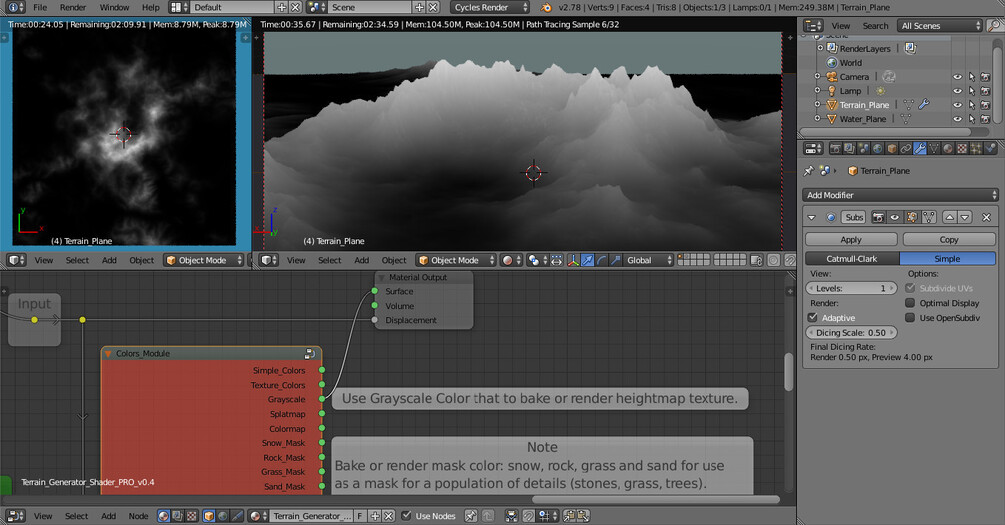
Task: Enable the Optimal Display checkbox
Action: pos(909,303)
